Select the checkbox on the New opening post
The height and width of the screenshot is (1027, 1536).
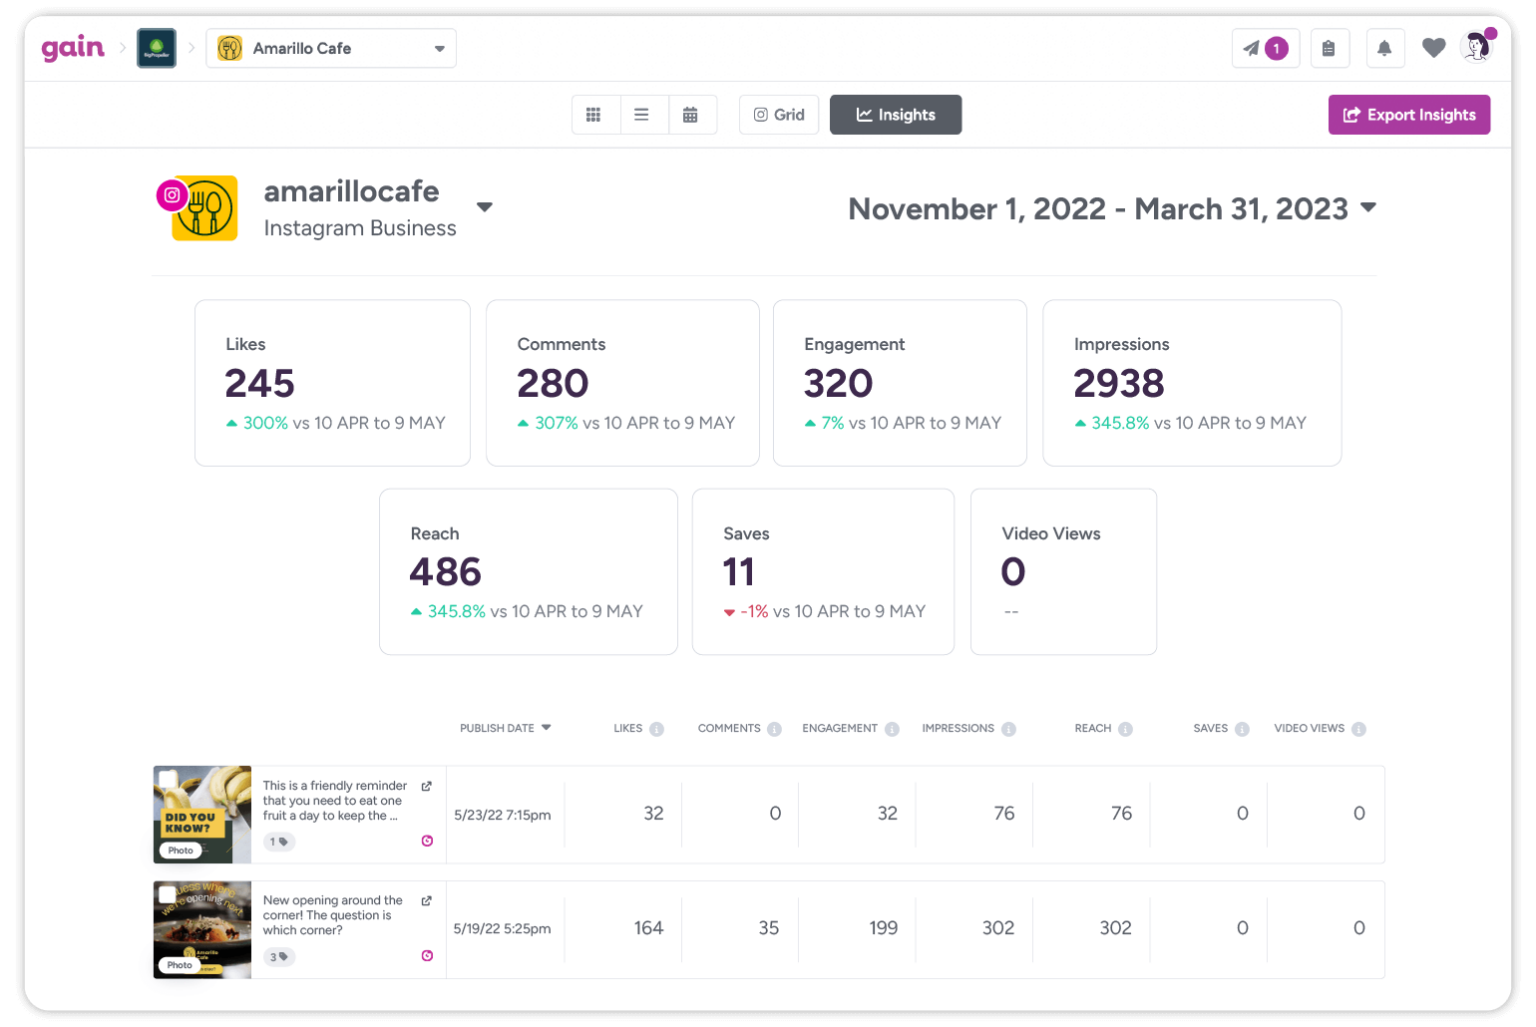click(x=166, y=893)
